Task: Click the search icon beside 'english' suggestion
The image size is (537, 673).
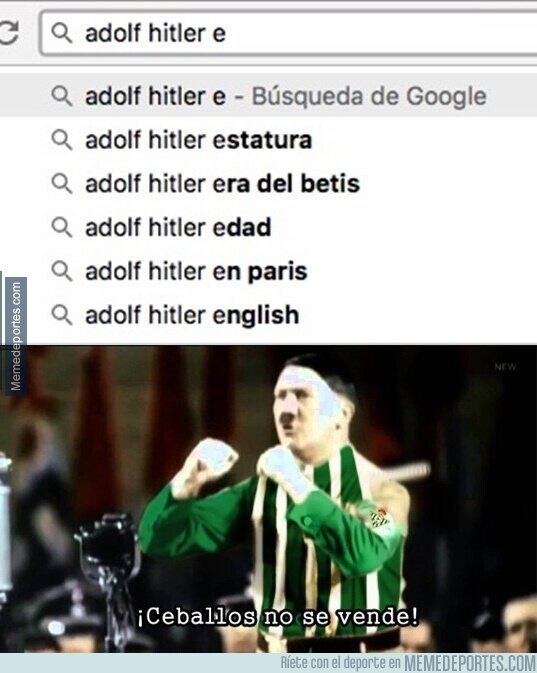Action: coord(62,315)
